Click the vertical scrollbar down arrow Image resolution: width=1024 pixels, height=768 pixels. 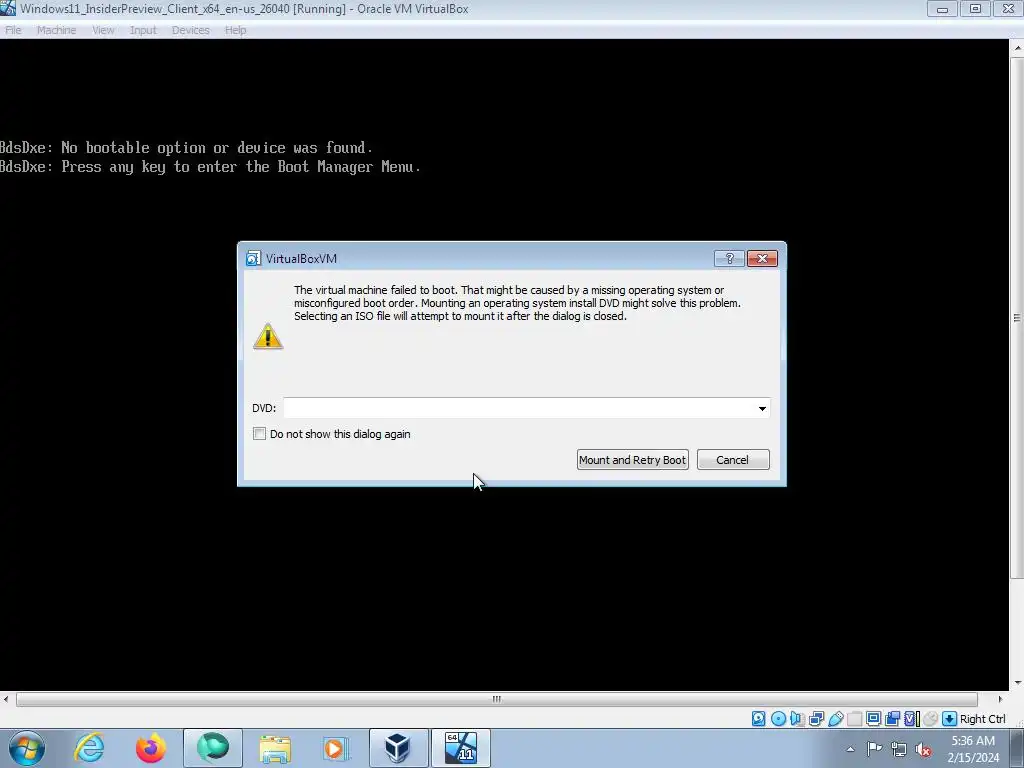[1017, 684]
